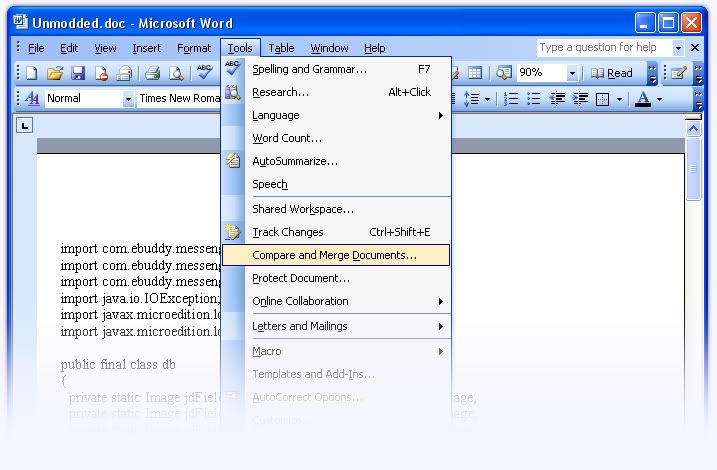Click the Document Map toolbar icon
The height and width of the screenshot is (470, 717).
tap(503, 73)
